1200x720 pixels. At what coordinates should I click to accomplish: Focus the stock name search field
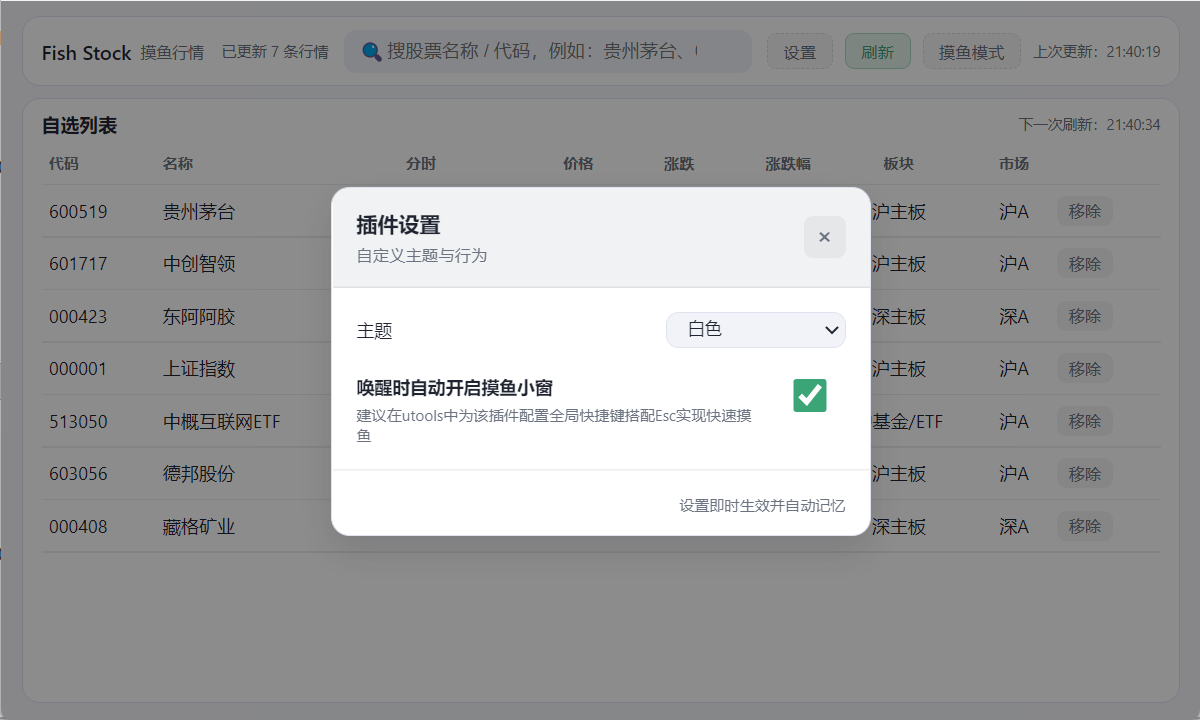pyautogui.click(x=560, y=51)
